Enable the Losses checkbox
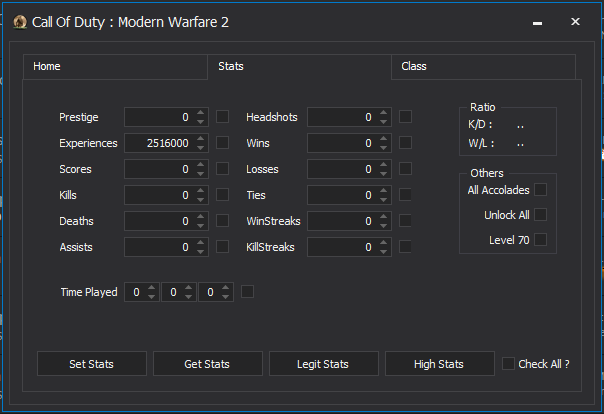 point(405,169)
